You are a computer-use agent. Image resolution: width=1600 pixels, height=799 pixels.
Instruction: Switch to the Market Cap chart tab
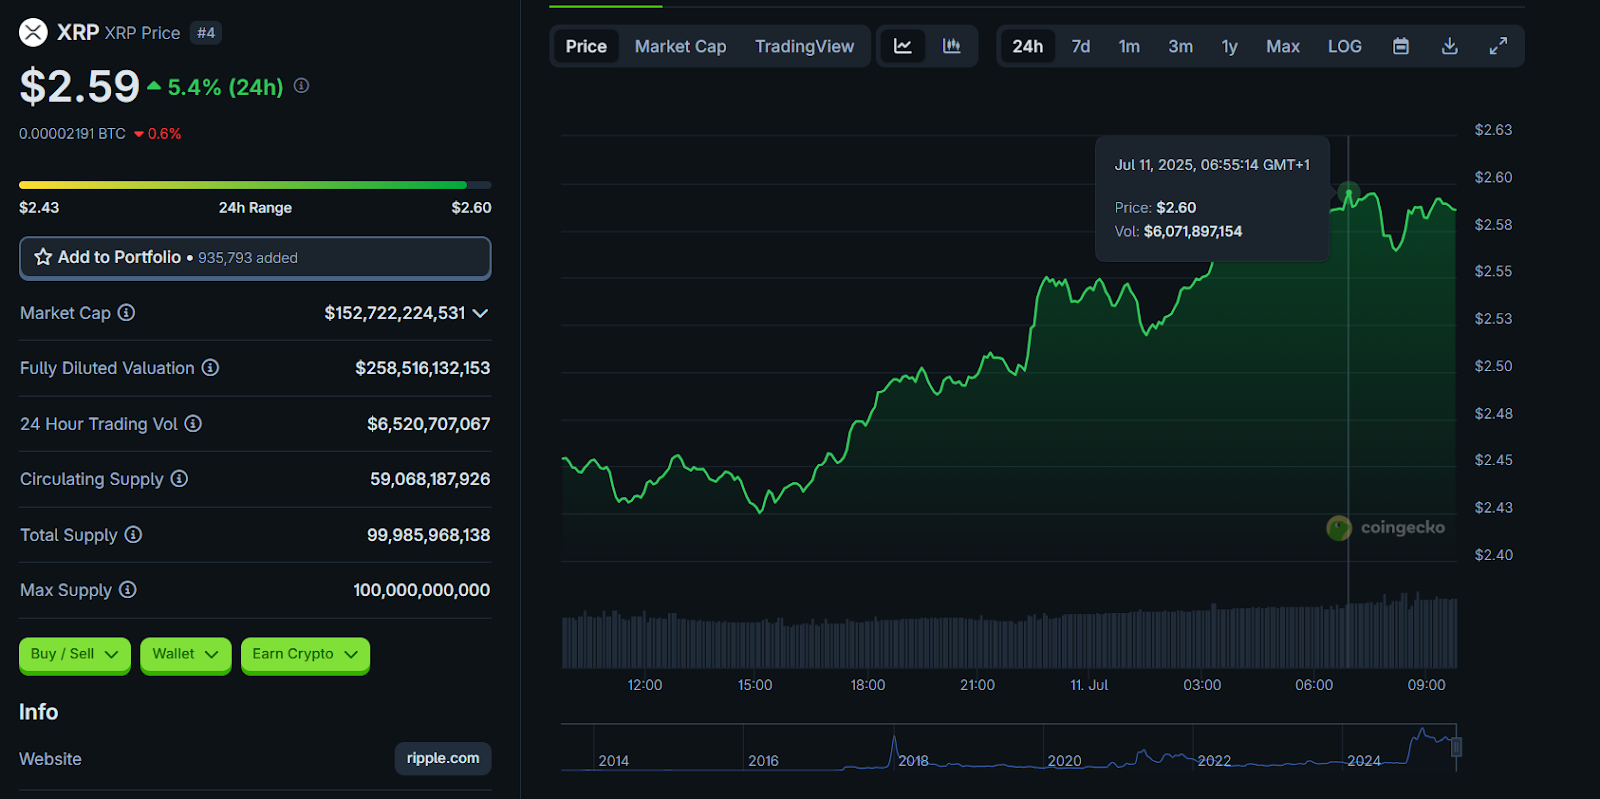680,46
